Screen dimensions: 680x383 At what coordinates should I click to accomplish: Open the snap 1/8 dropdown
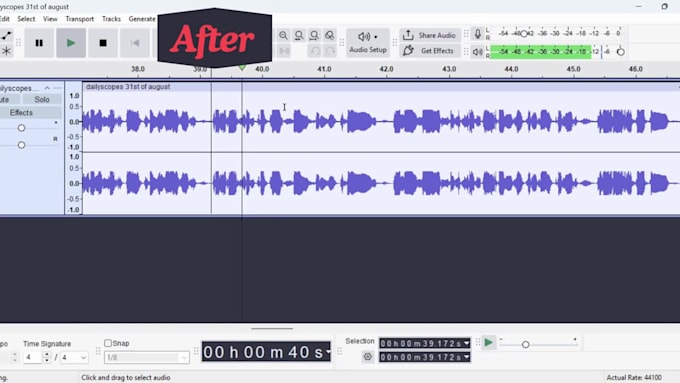pos(147,357)
